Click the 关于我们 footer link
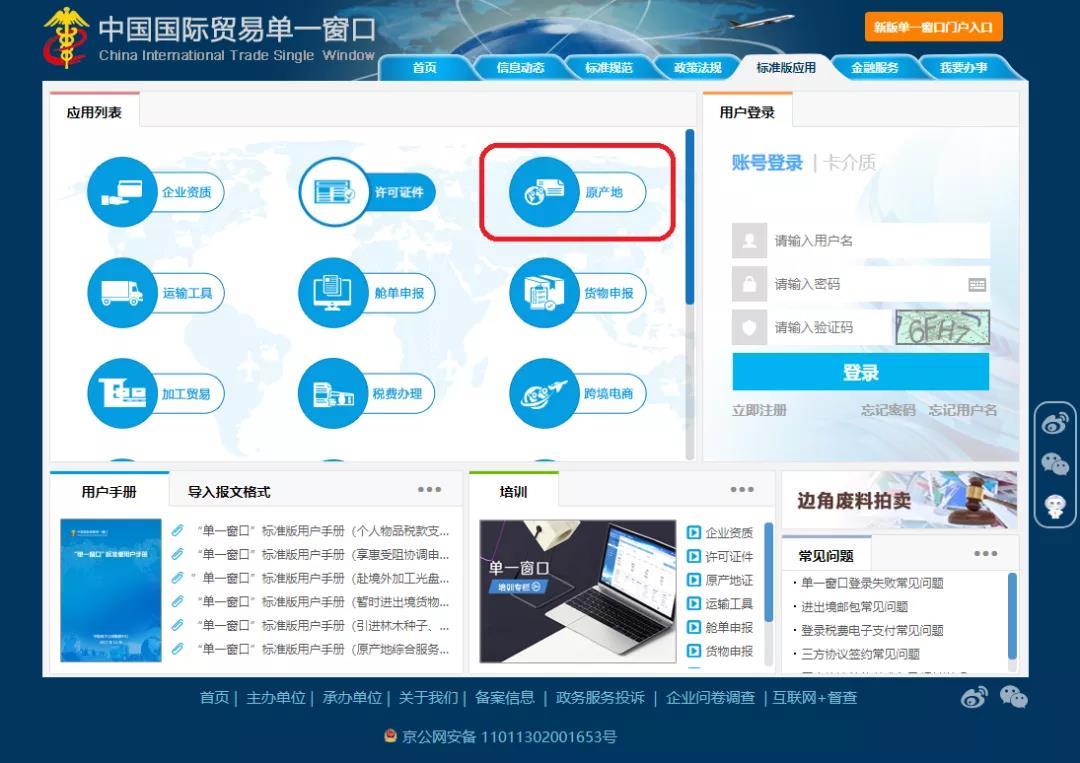 pos(428,698)
